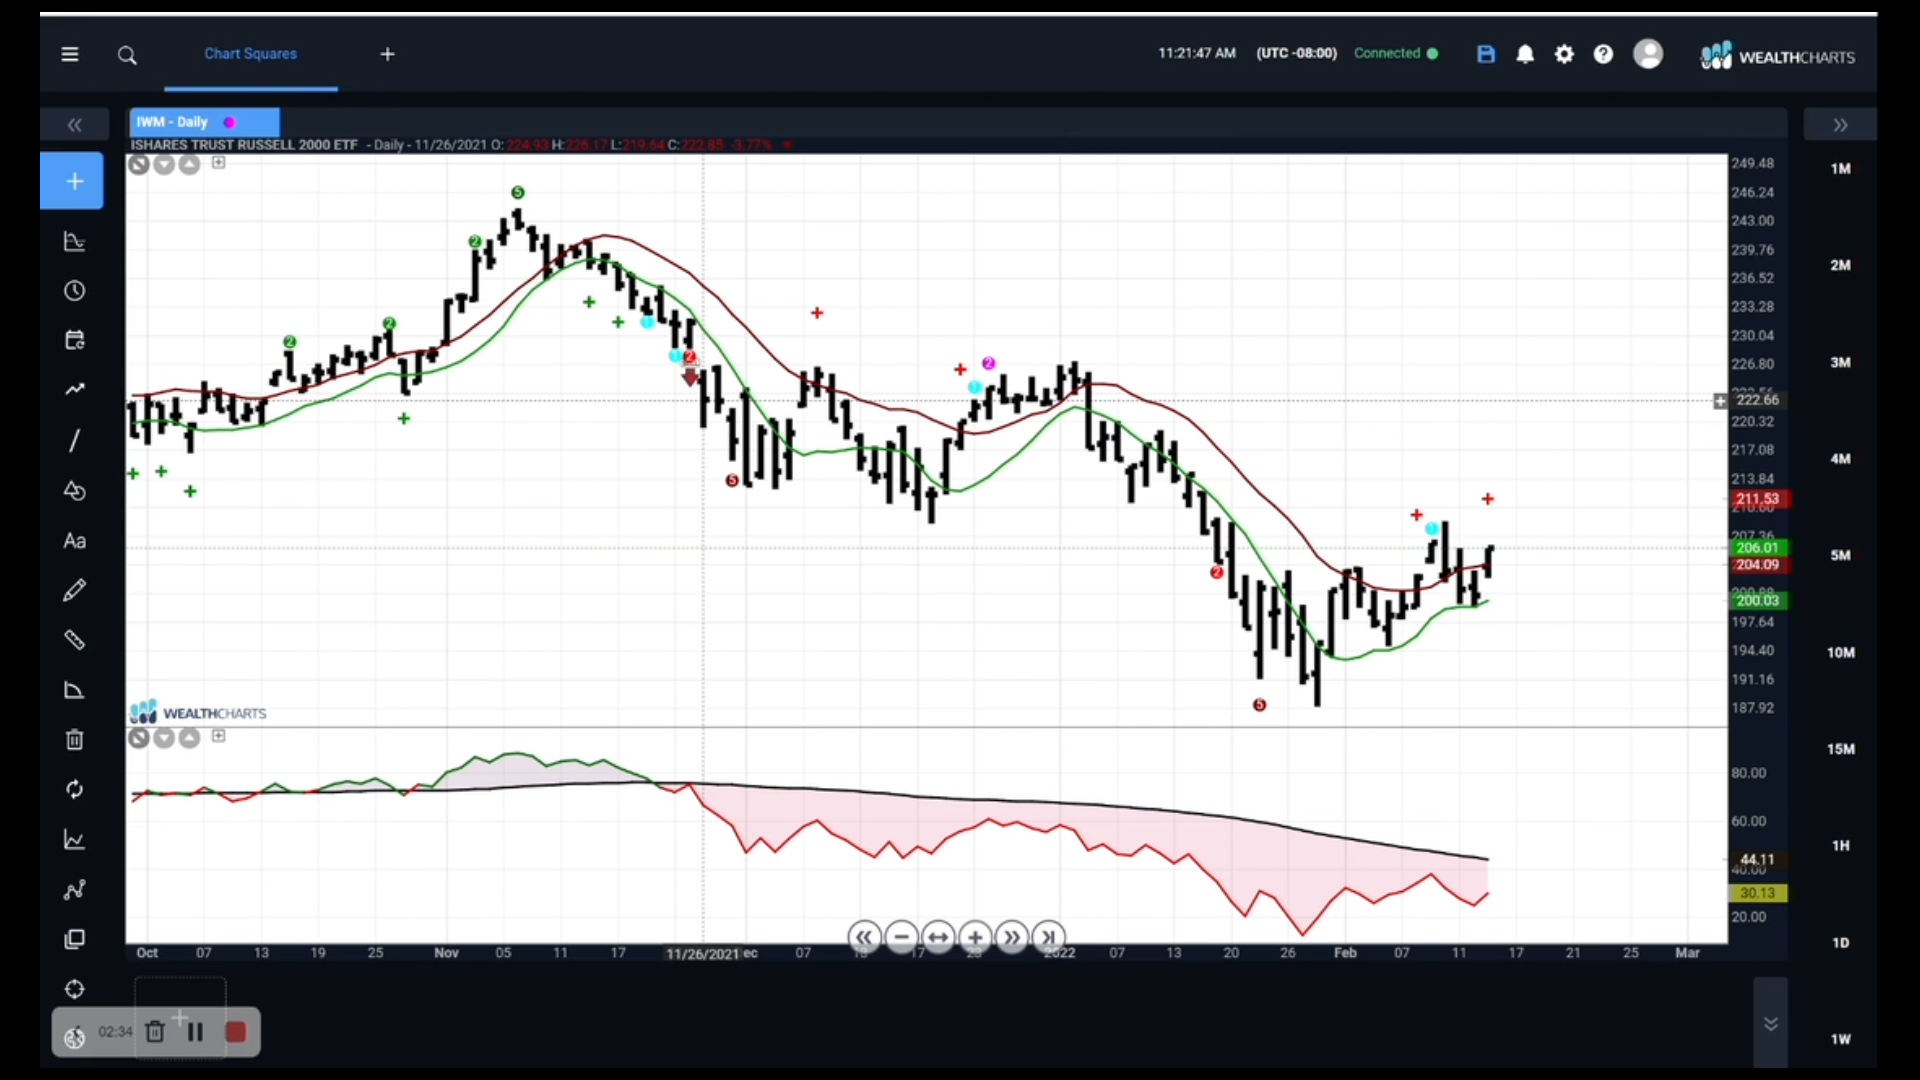Fit chart width with horizontal arrows
The image size is (1920, 1080).
[938, 938]
